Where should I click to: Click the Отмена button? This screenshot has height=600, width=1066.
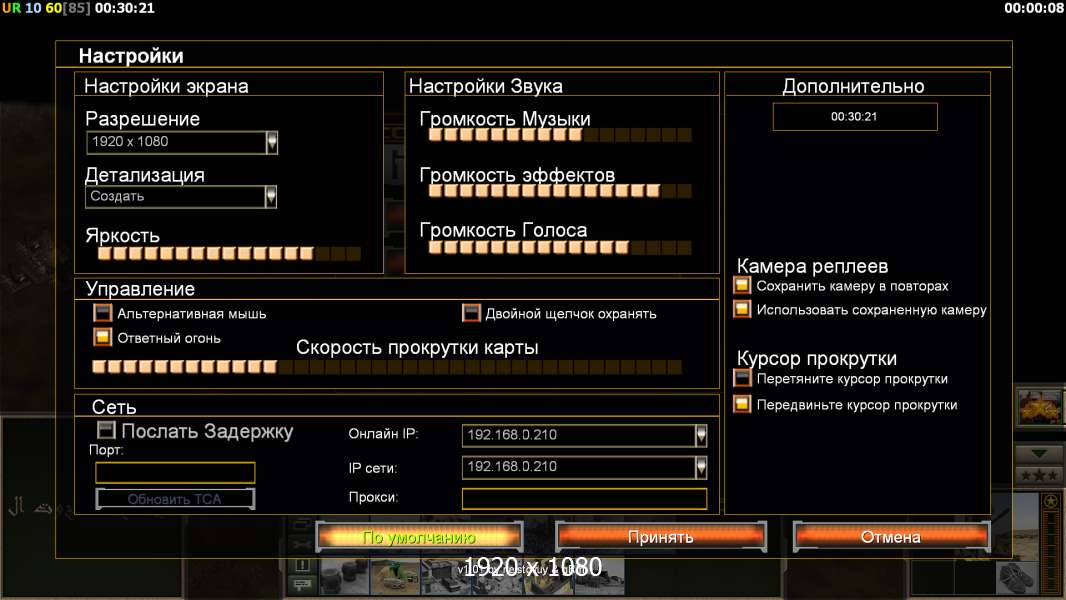tap(890, 537)
